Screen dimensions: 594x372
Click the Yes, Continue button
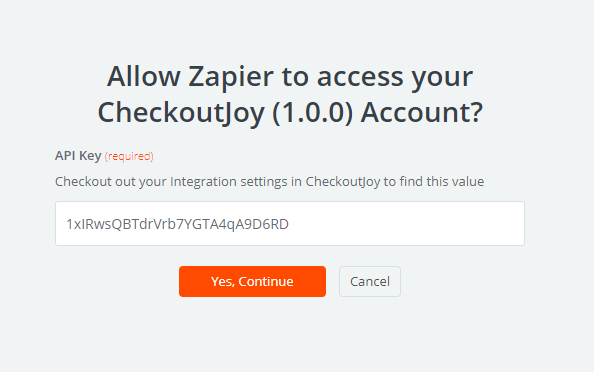coord(252,281)
